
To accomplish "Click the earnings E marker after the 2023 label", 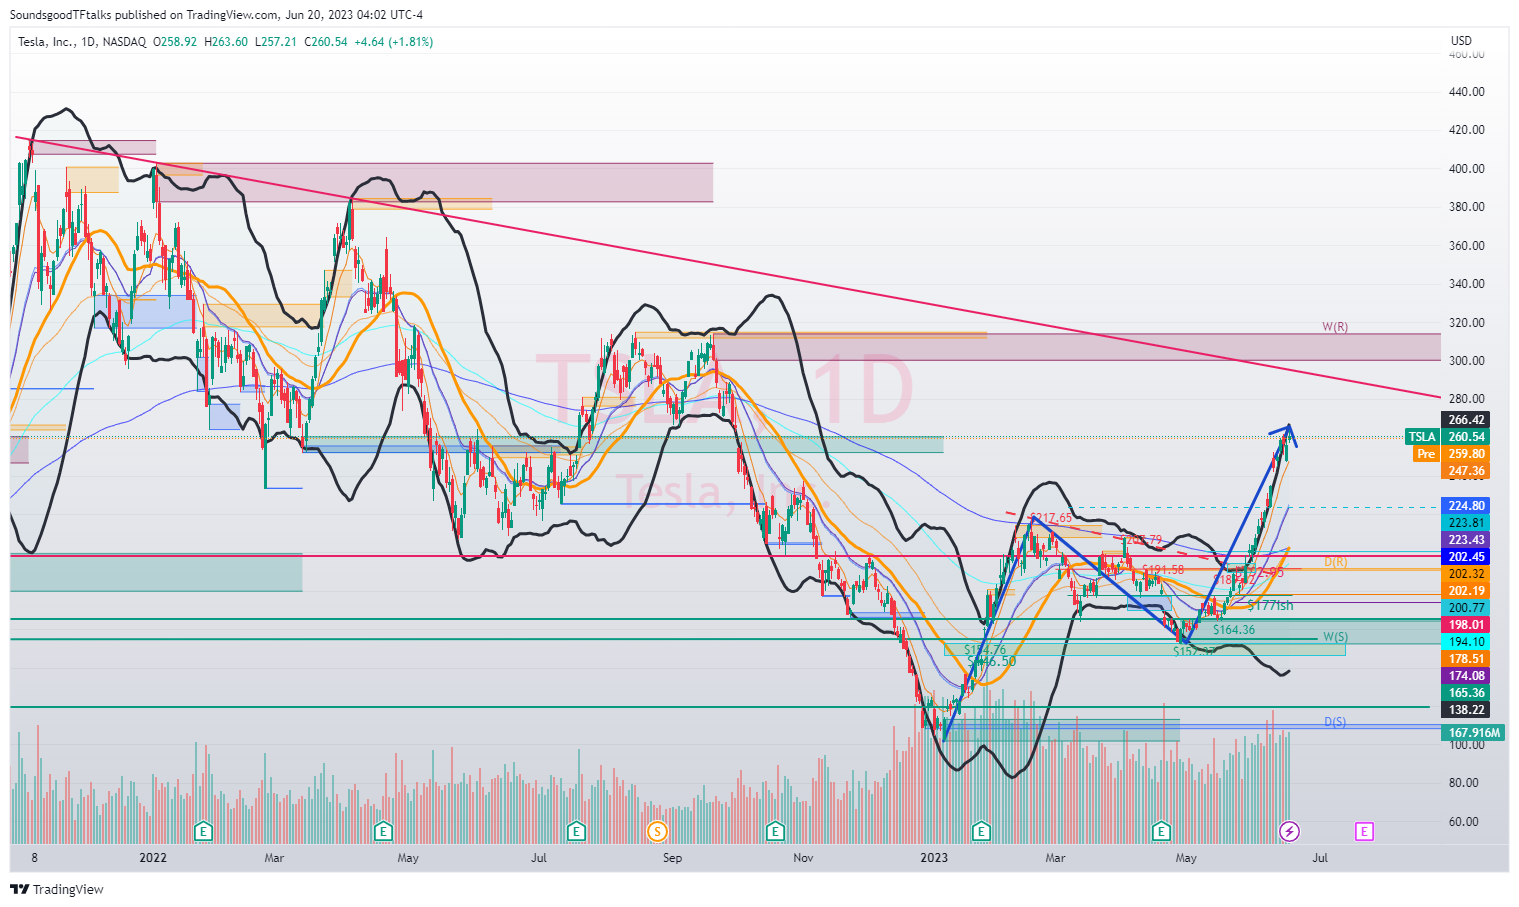I will [x=982, y=831].
